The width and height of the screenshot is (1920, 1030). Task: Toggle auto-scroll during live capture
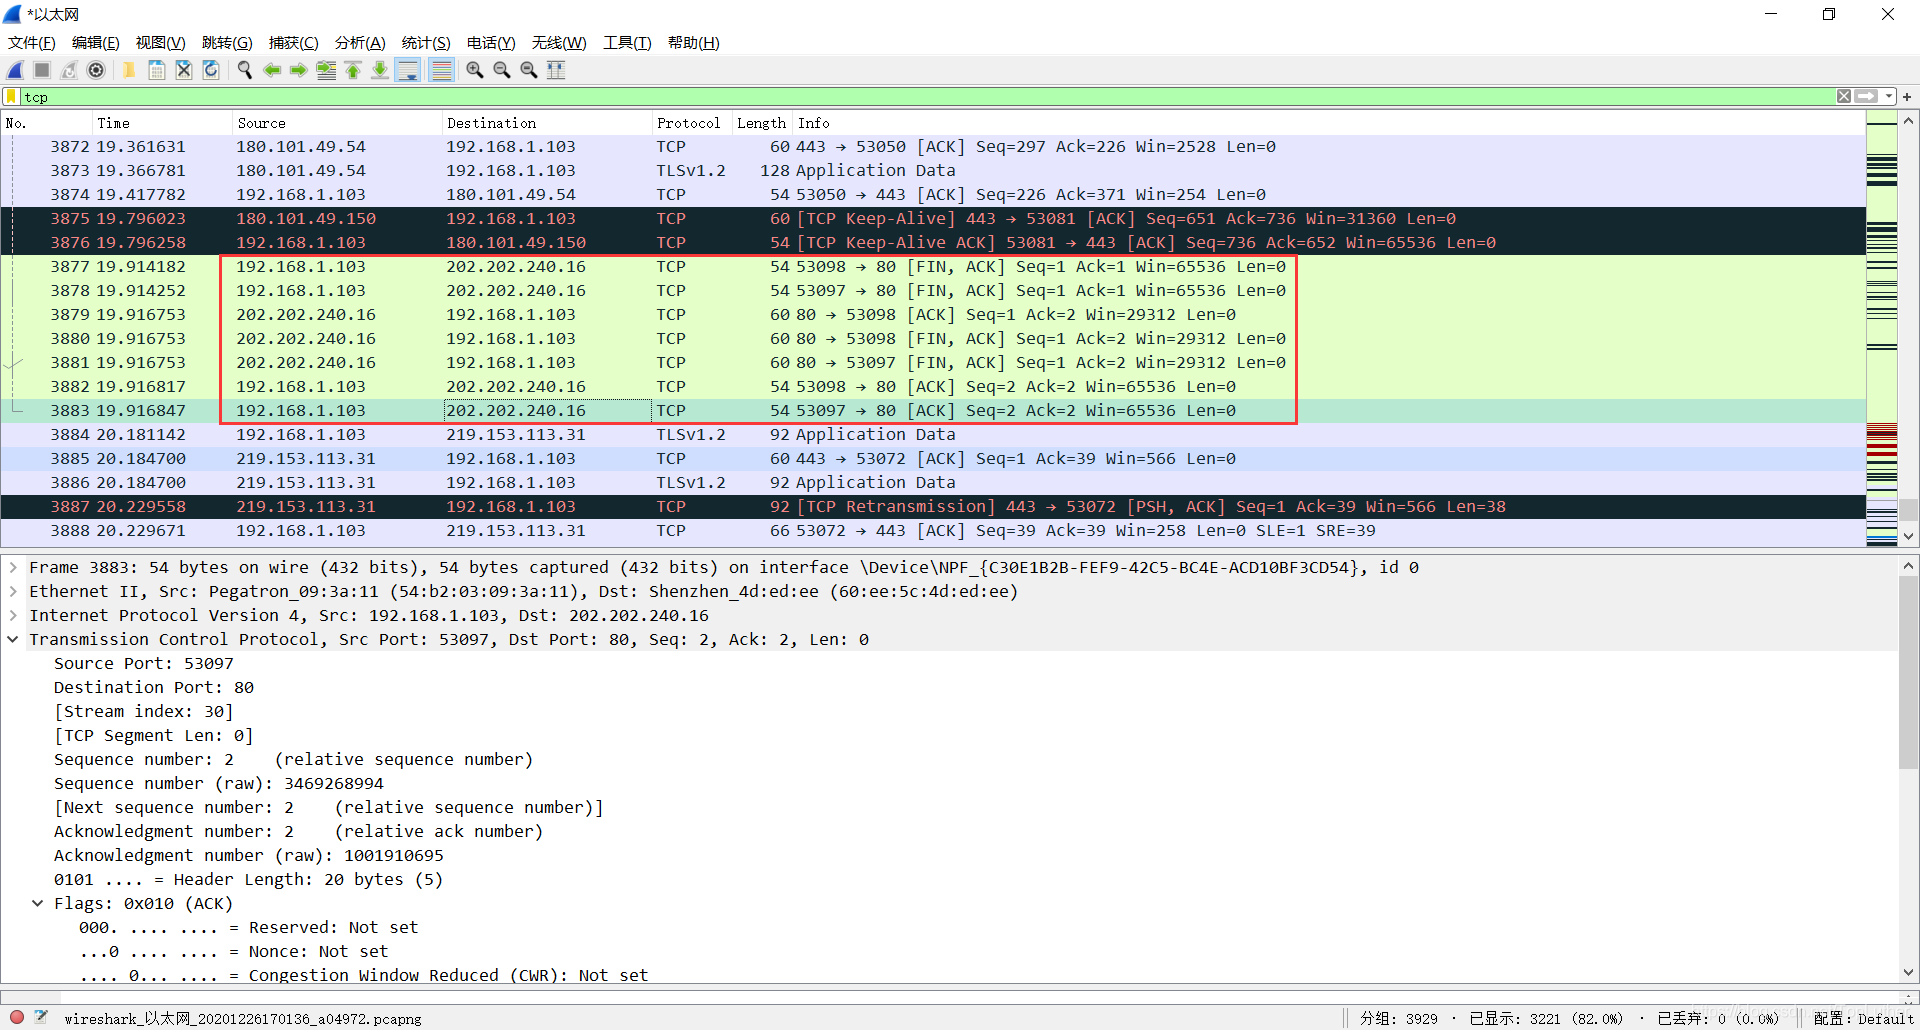tap(407, 70)
